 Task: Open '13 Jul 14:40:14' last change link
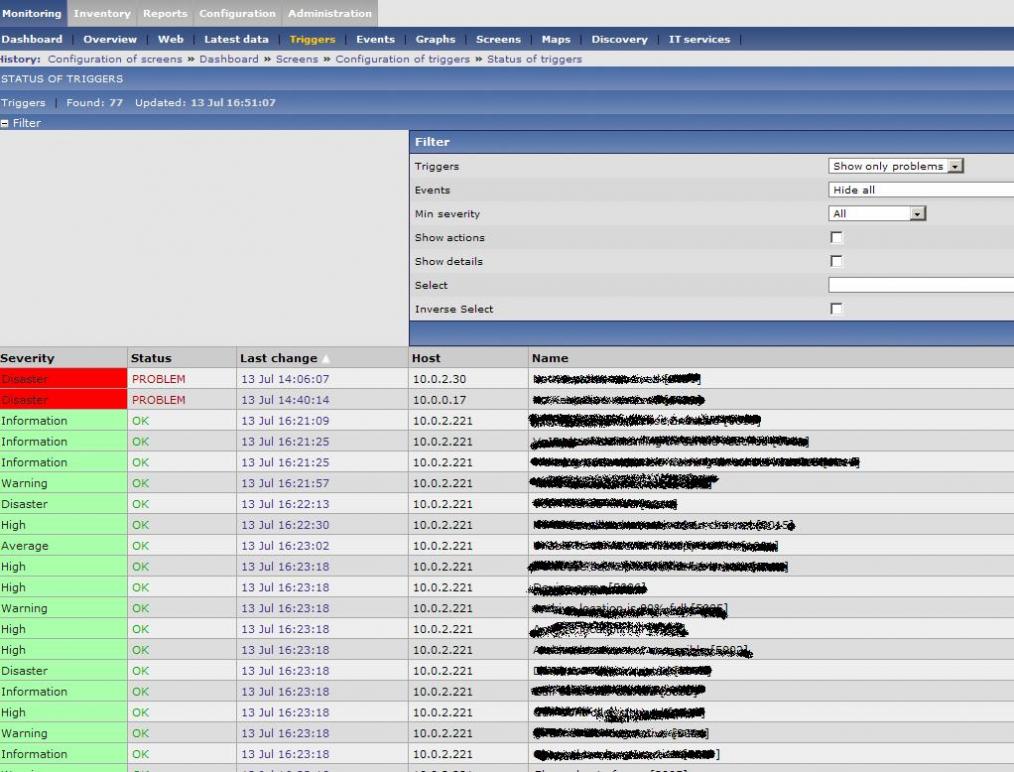[285, 400]
